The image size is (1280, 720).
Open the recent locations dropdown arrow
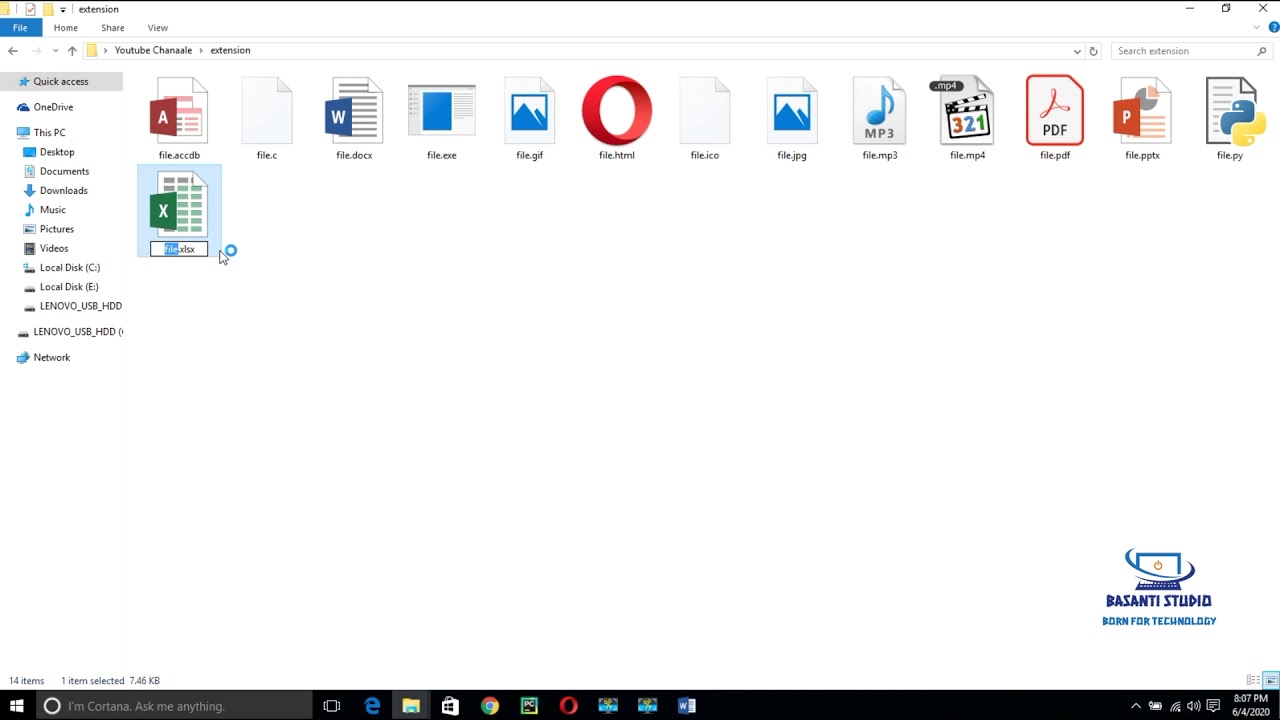tap(55, 51)
